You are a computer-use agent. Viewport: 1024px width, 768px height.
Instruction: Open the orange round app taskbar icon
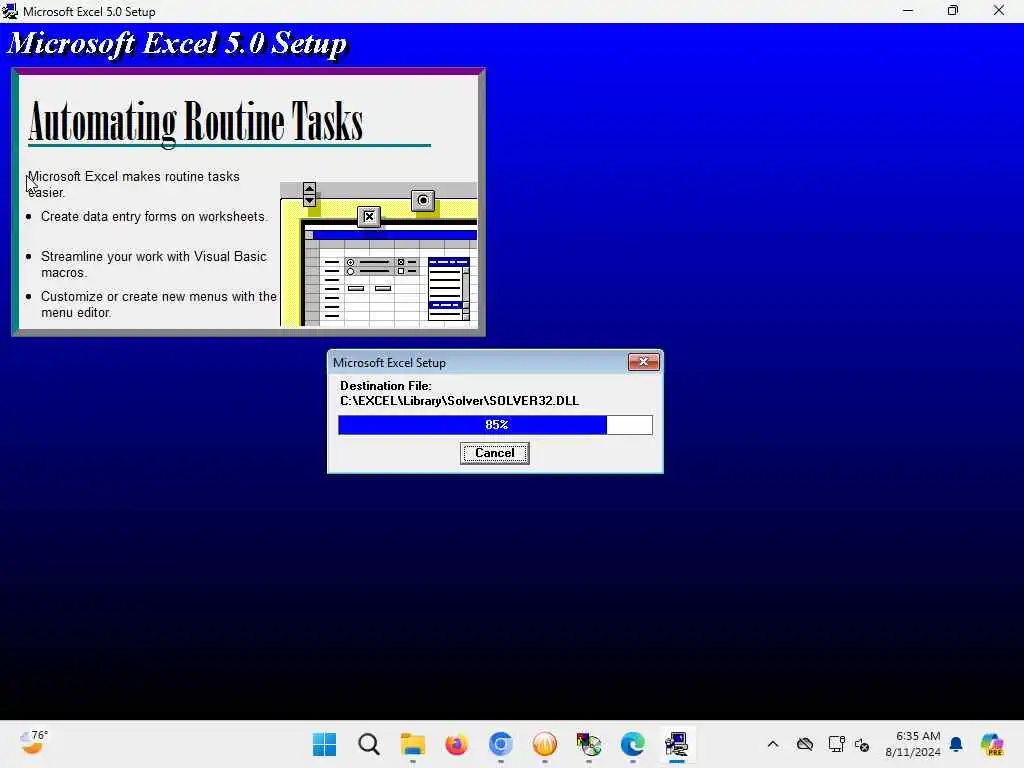(545, 744)
